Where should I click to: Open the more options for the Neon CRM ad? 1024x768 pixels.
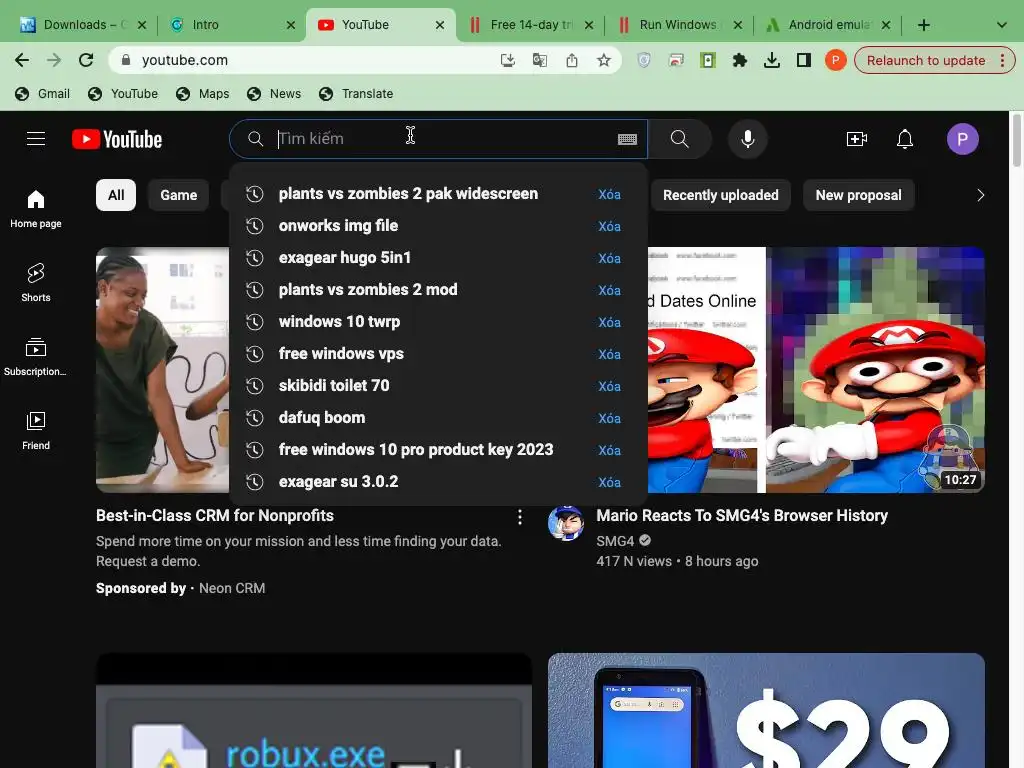pos(520,517)
